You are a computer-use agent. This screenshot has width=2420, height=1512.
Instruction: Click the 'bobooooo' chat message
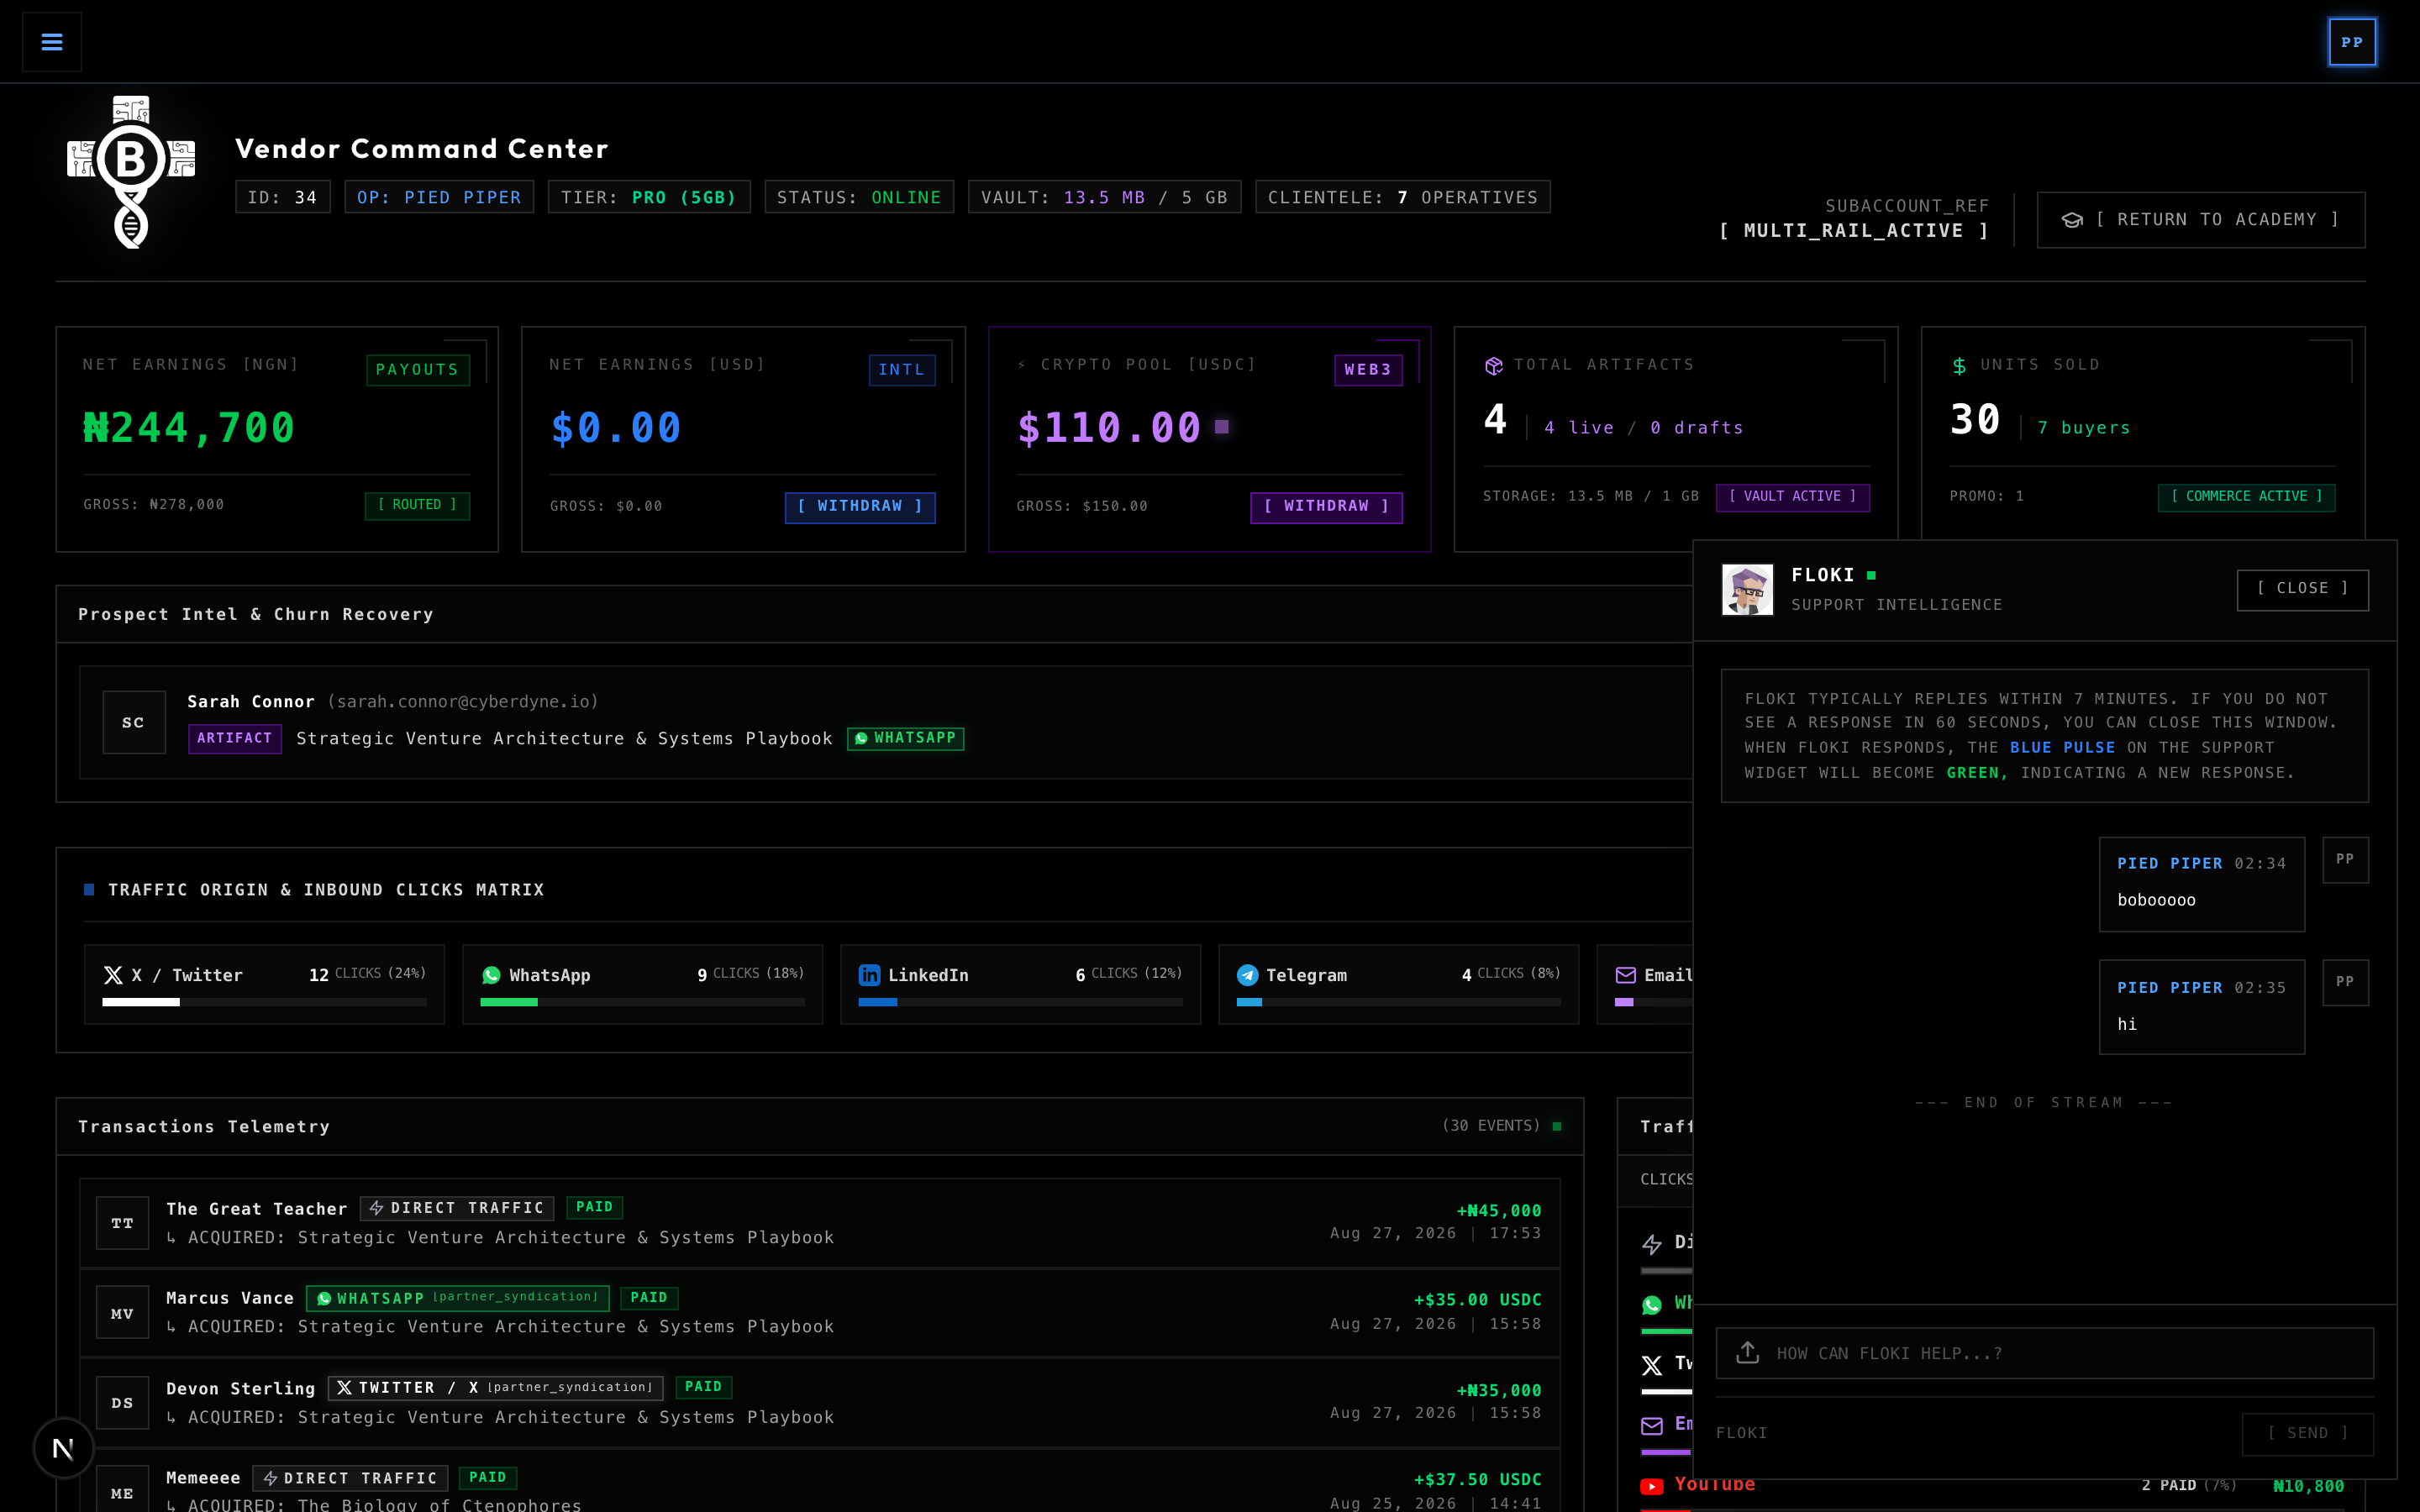pos(2201,884)
